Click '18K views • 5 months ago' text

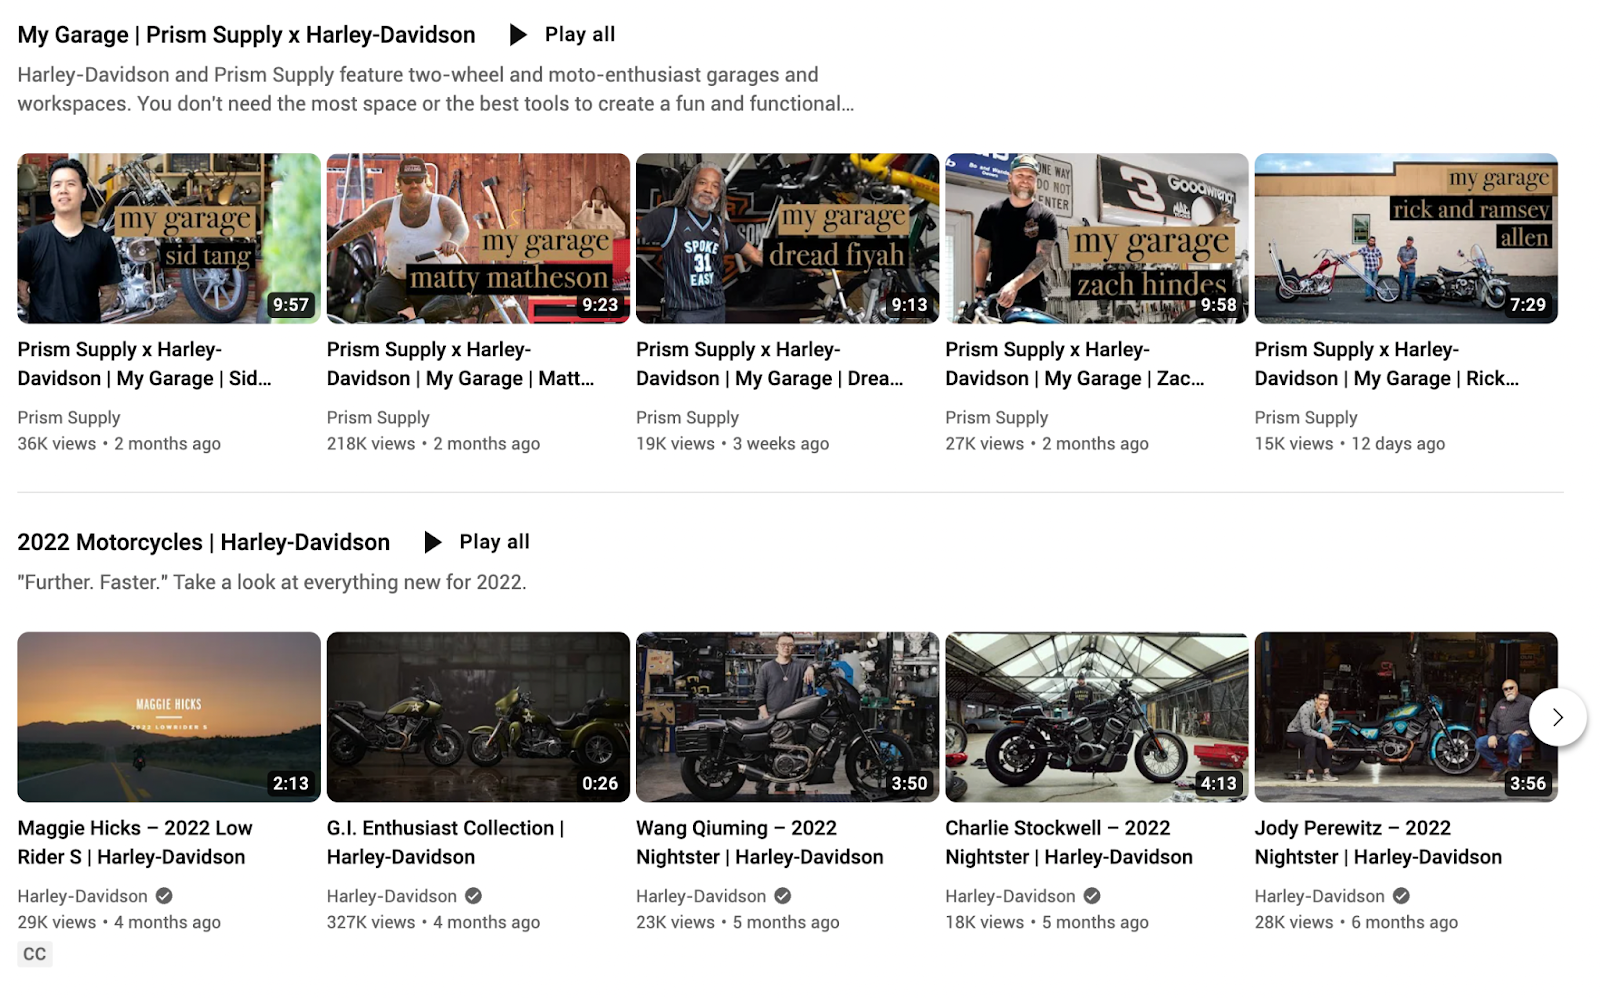tap(1047, 922)
